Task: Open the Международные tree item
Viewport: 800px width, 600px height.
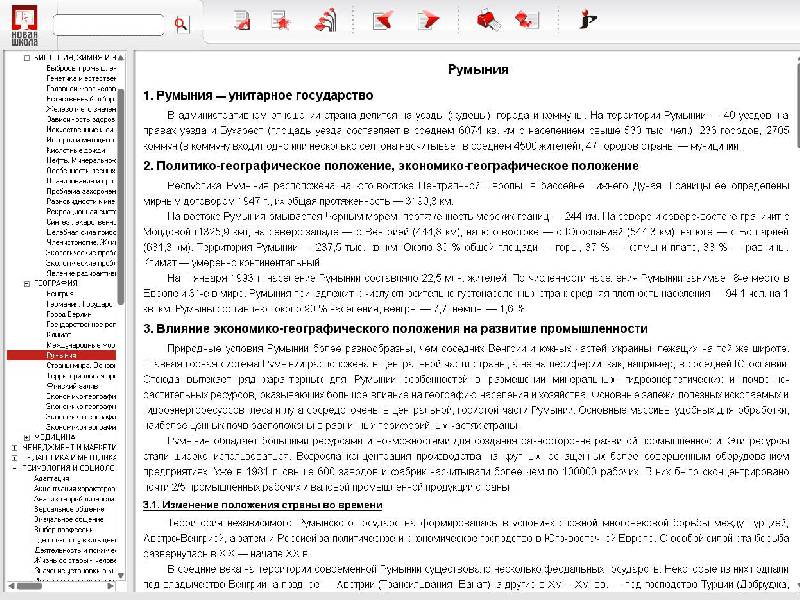Action: (x=81, y=345)
